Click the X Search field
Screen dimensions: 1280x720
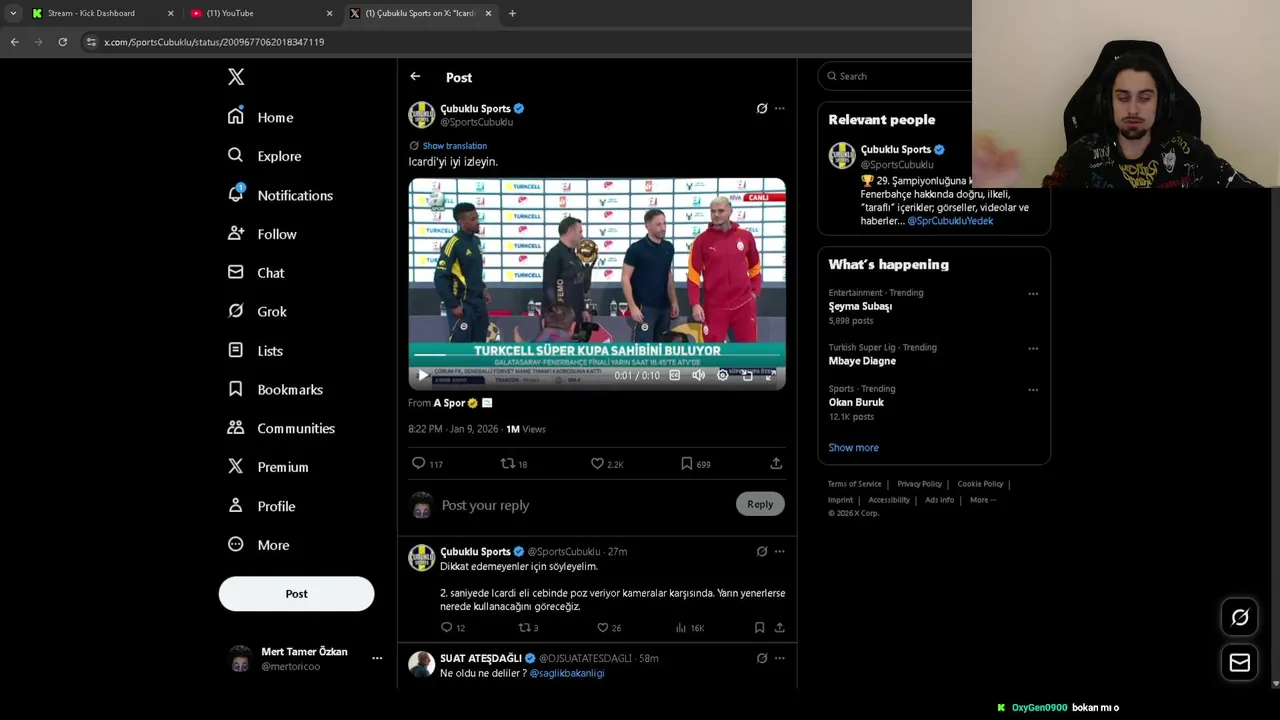[x=895, y=76]
